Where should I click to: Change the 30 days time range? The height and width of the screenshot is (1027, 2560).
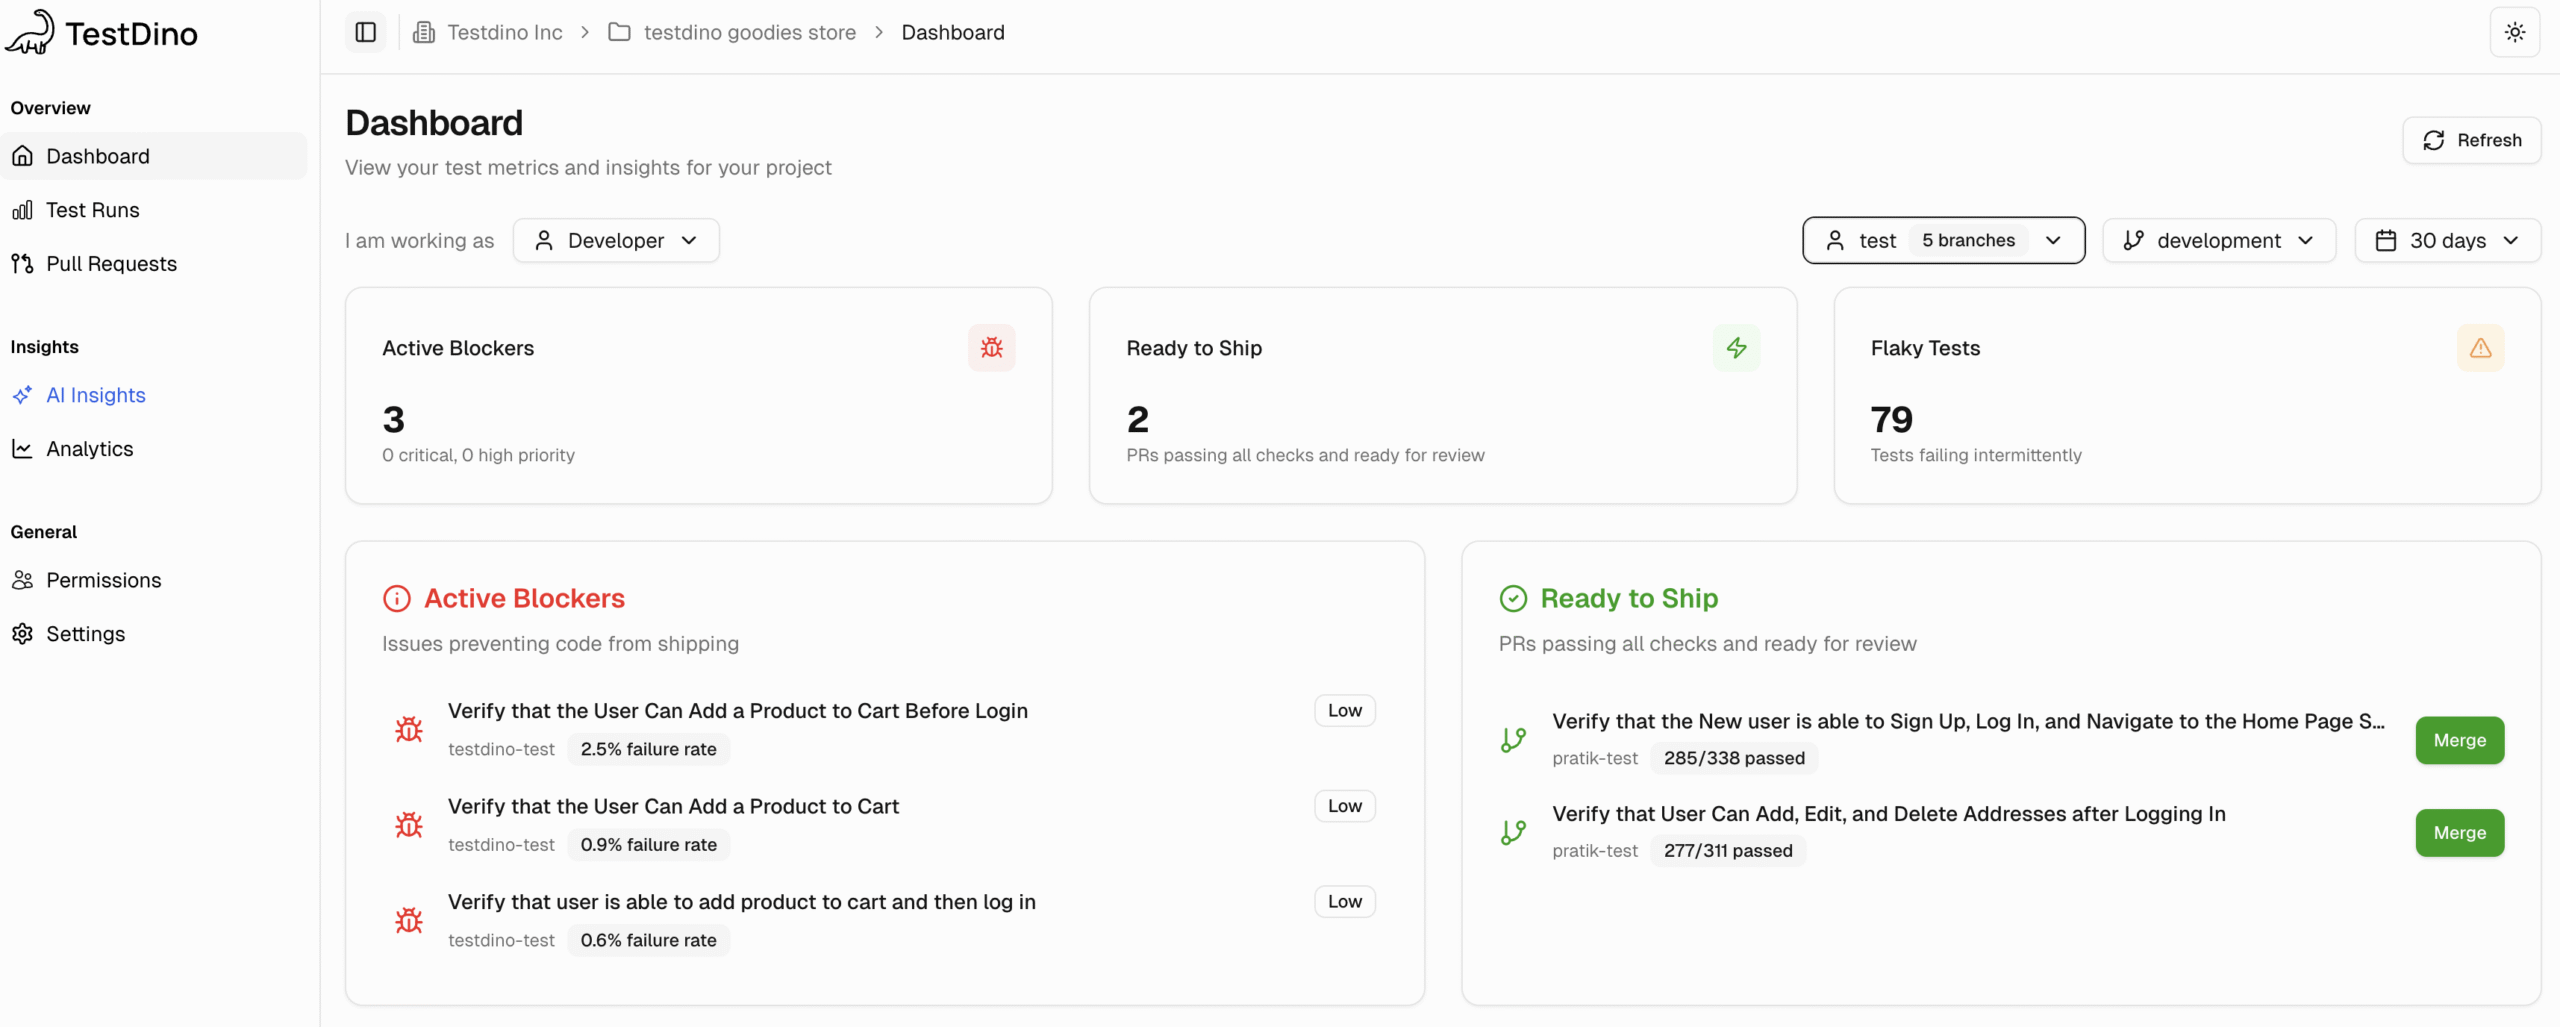tap(2447, 240)
